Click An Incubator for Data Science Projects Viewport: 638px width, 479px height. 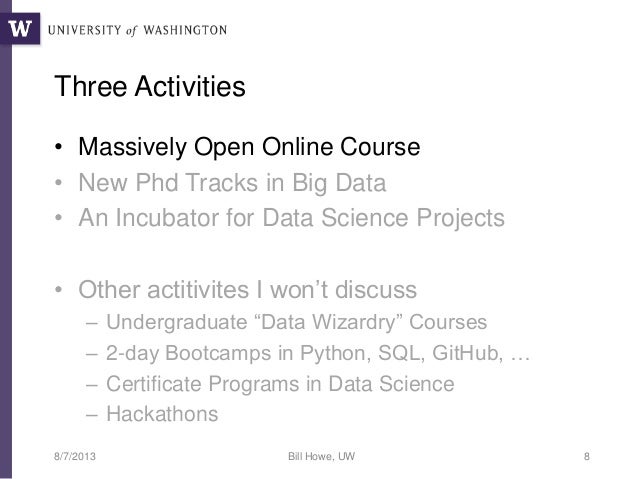[291, 218]
